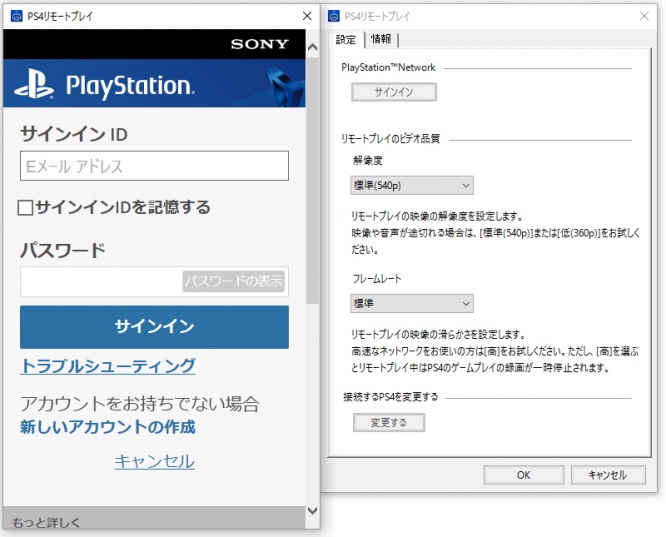The image size is (666, 537).
Task: Click the PlayStation™Network section label
Action: point(389,67)
